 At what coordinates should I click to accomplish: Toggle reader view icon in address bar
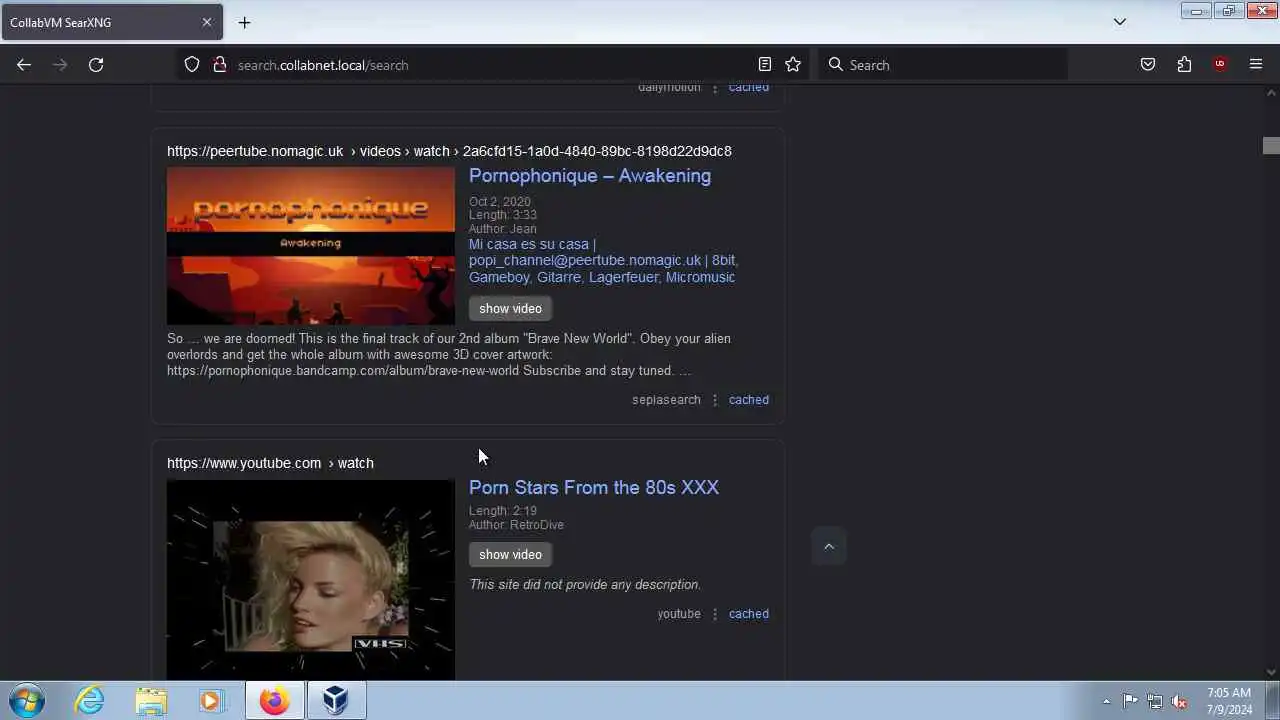point(765,65)
